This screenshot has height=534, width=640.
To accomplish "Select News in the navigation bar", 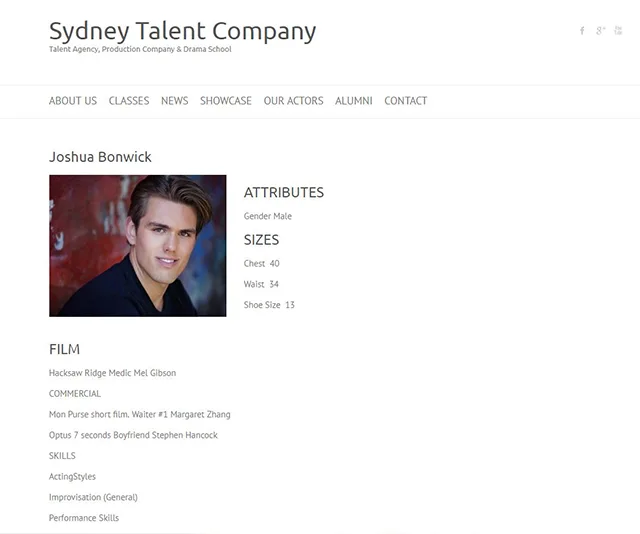I will 174,101.
